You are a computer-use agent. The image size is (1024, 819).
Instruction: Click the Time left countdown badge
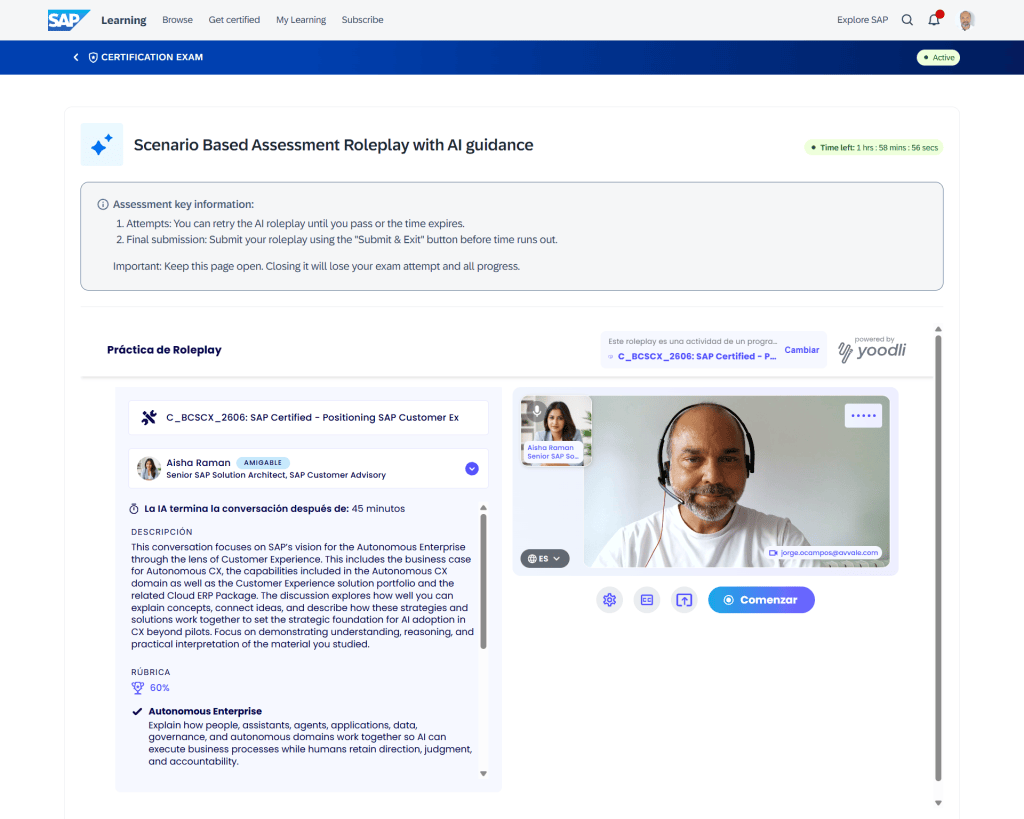(874, 148)
